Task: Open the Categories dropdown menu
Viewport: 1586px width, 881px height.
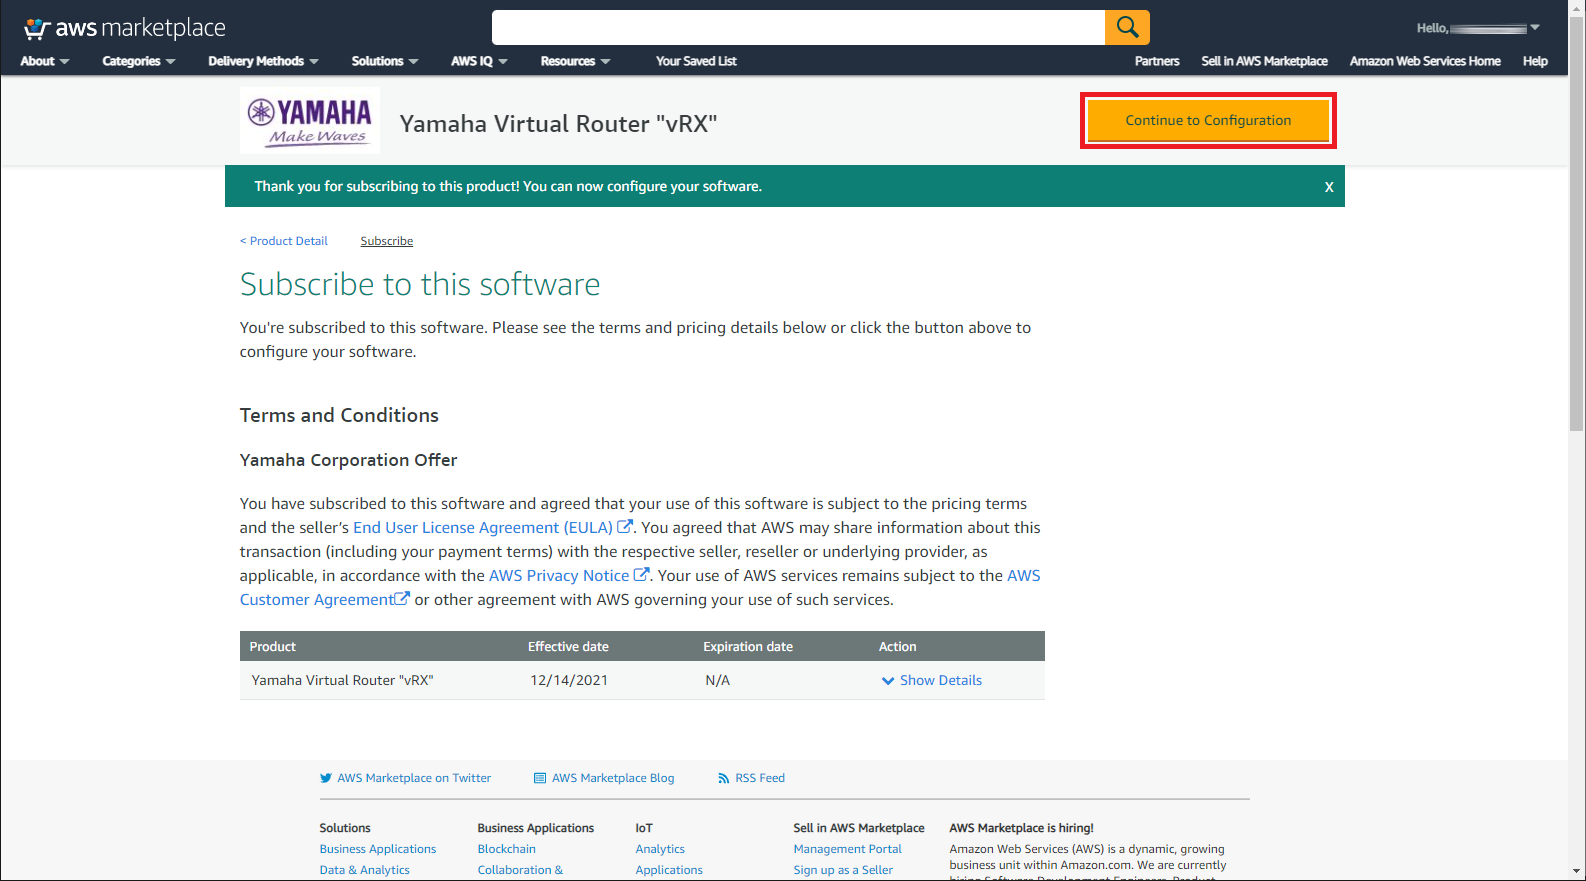Action: [138, 61]
